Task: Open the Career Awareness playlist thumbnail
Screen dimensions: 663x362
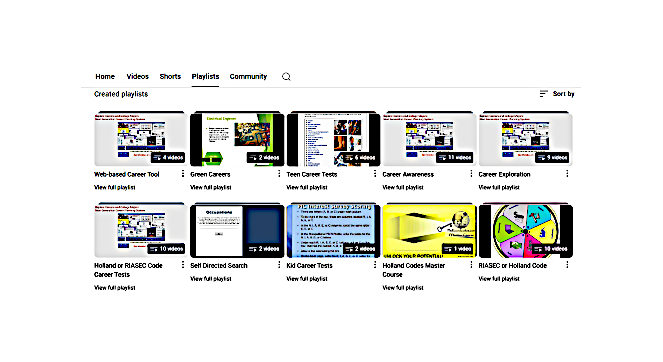Action: tap(429, 139)
